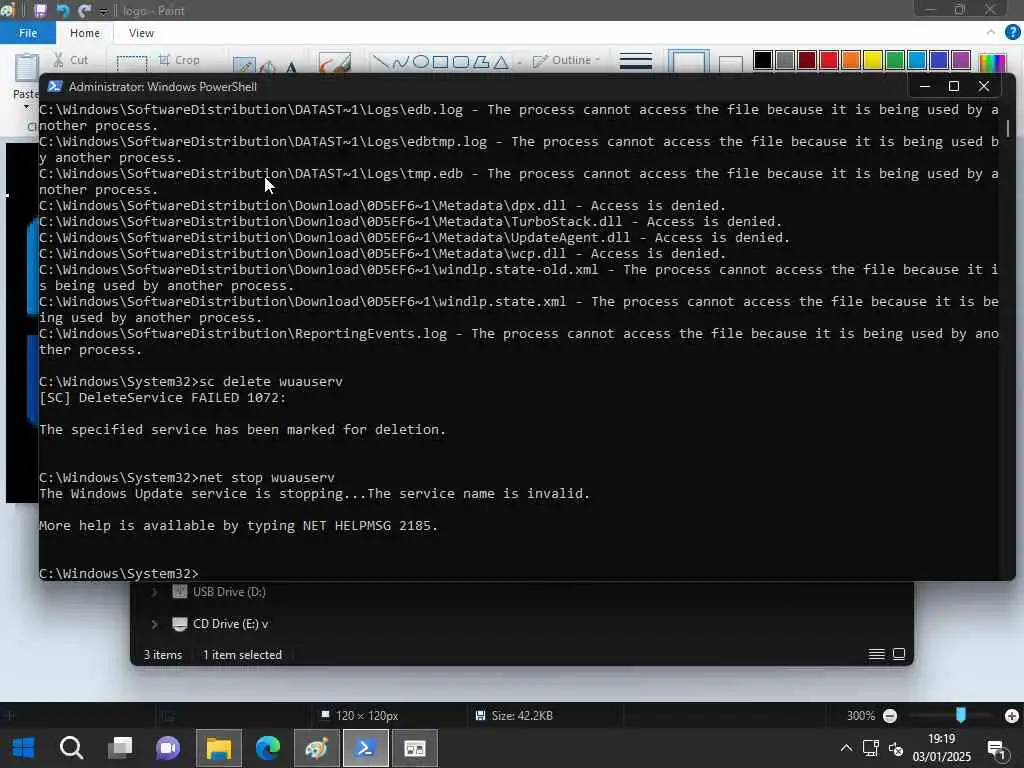Switch to File Explorer from the taskbar

point(219,748)
